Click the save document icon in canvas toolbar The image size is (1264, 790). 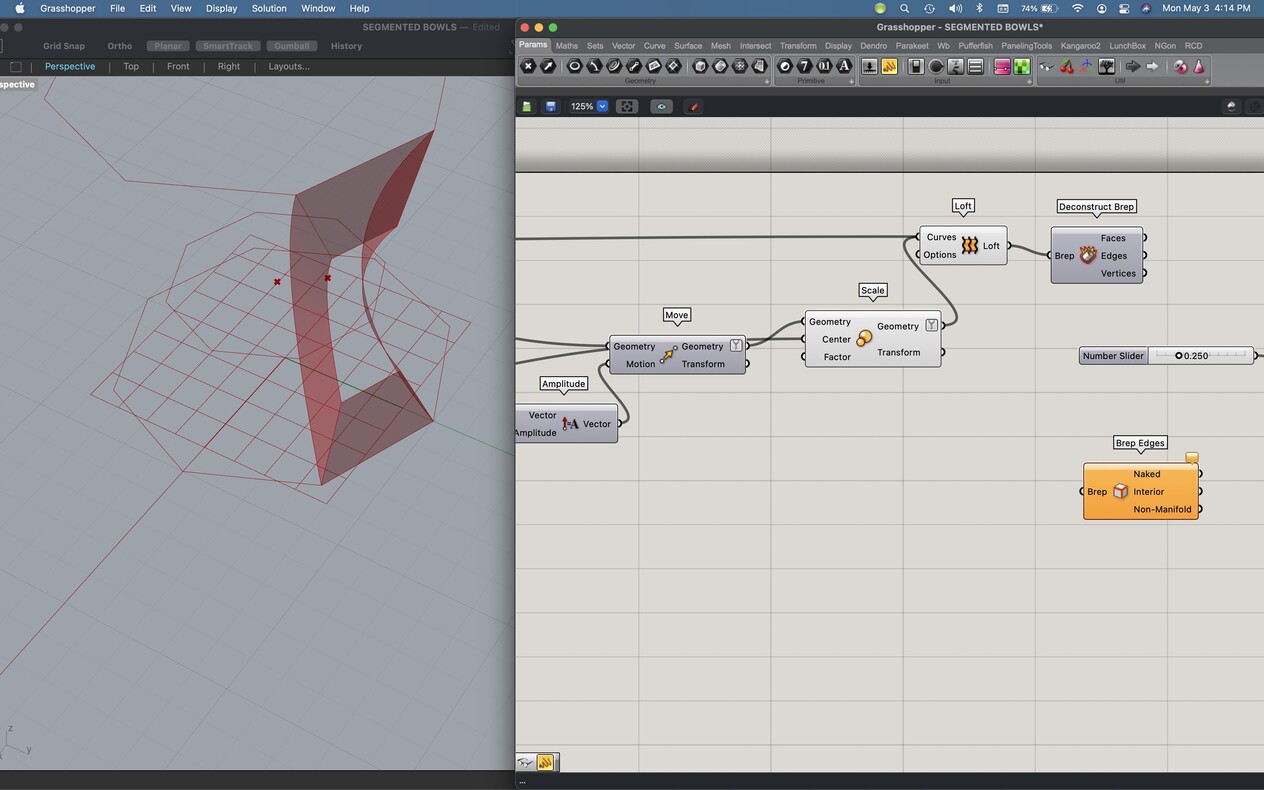point(550,106)
